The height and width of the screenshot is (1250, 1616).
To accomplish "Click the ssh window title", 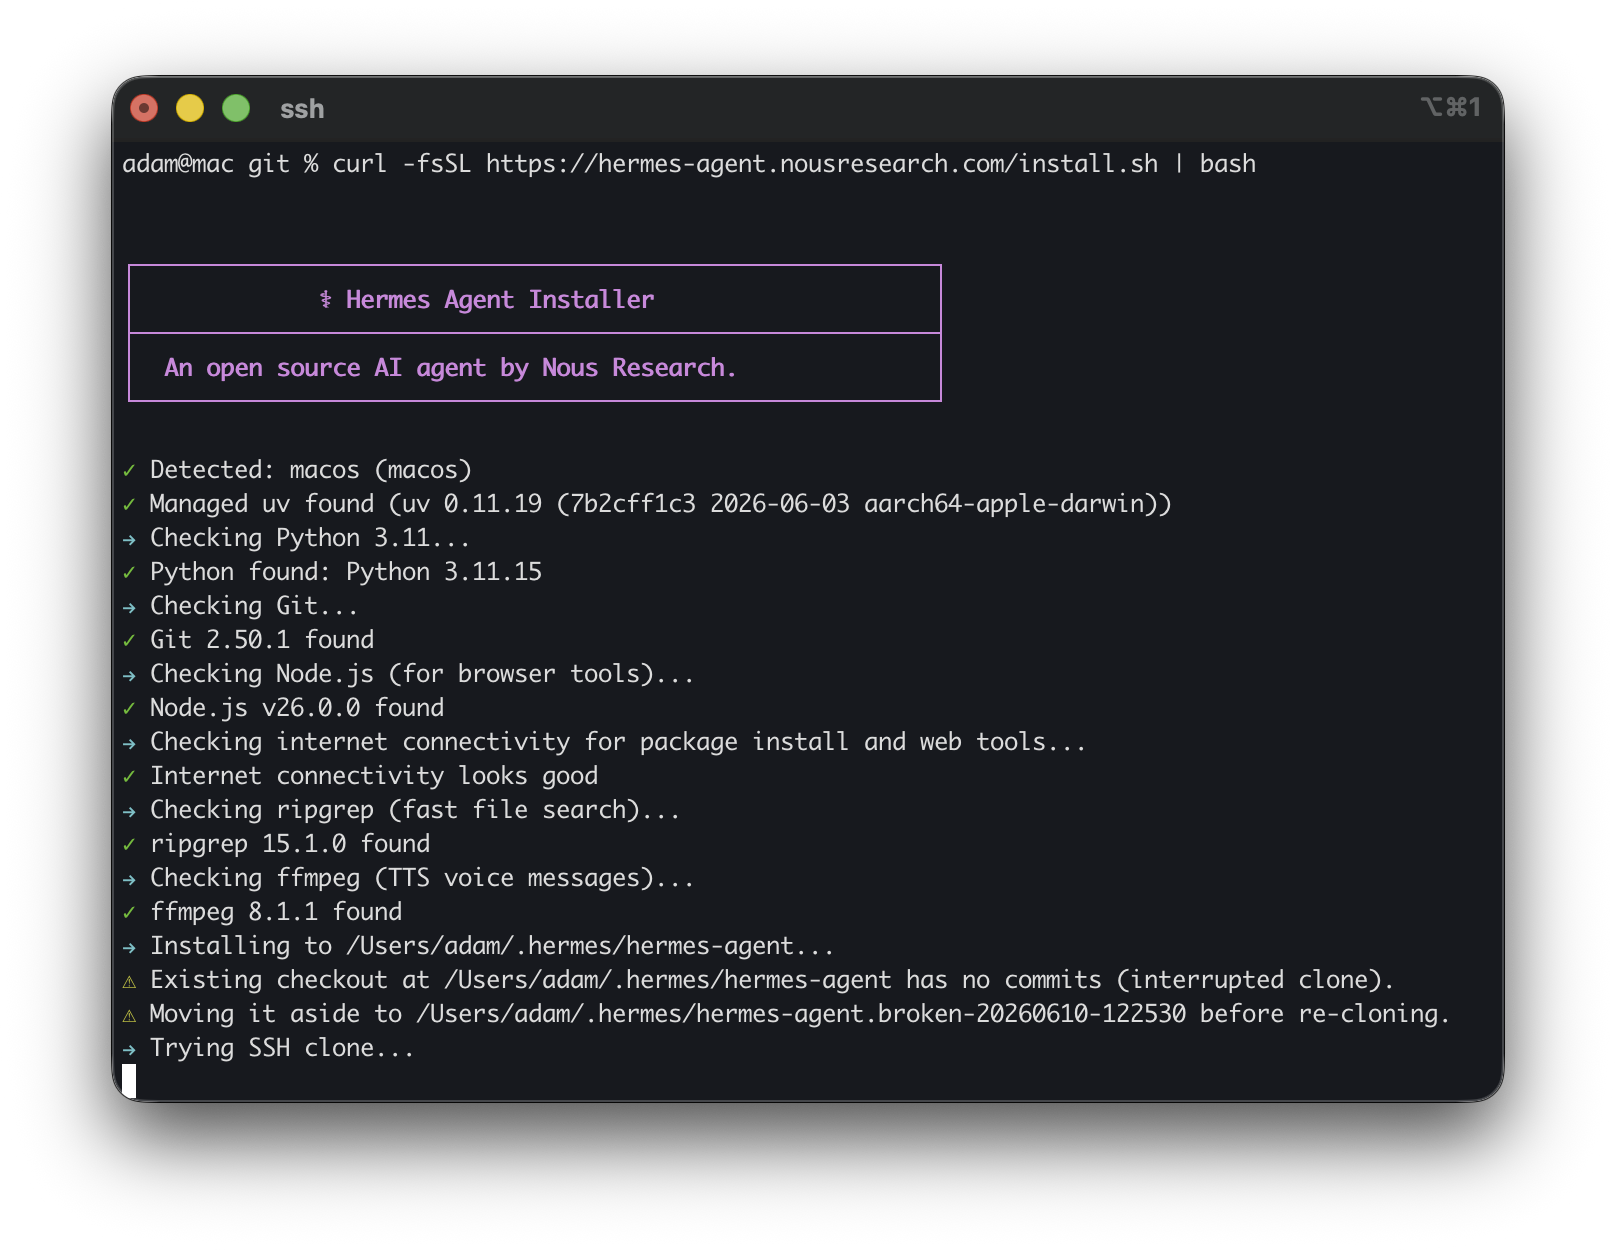I will [302, 109].
